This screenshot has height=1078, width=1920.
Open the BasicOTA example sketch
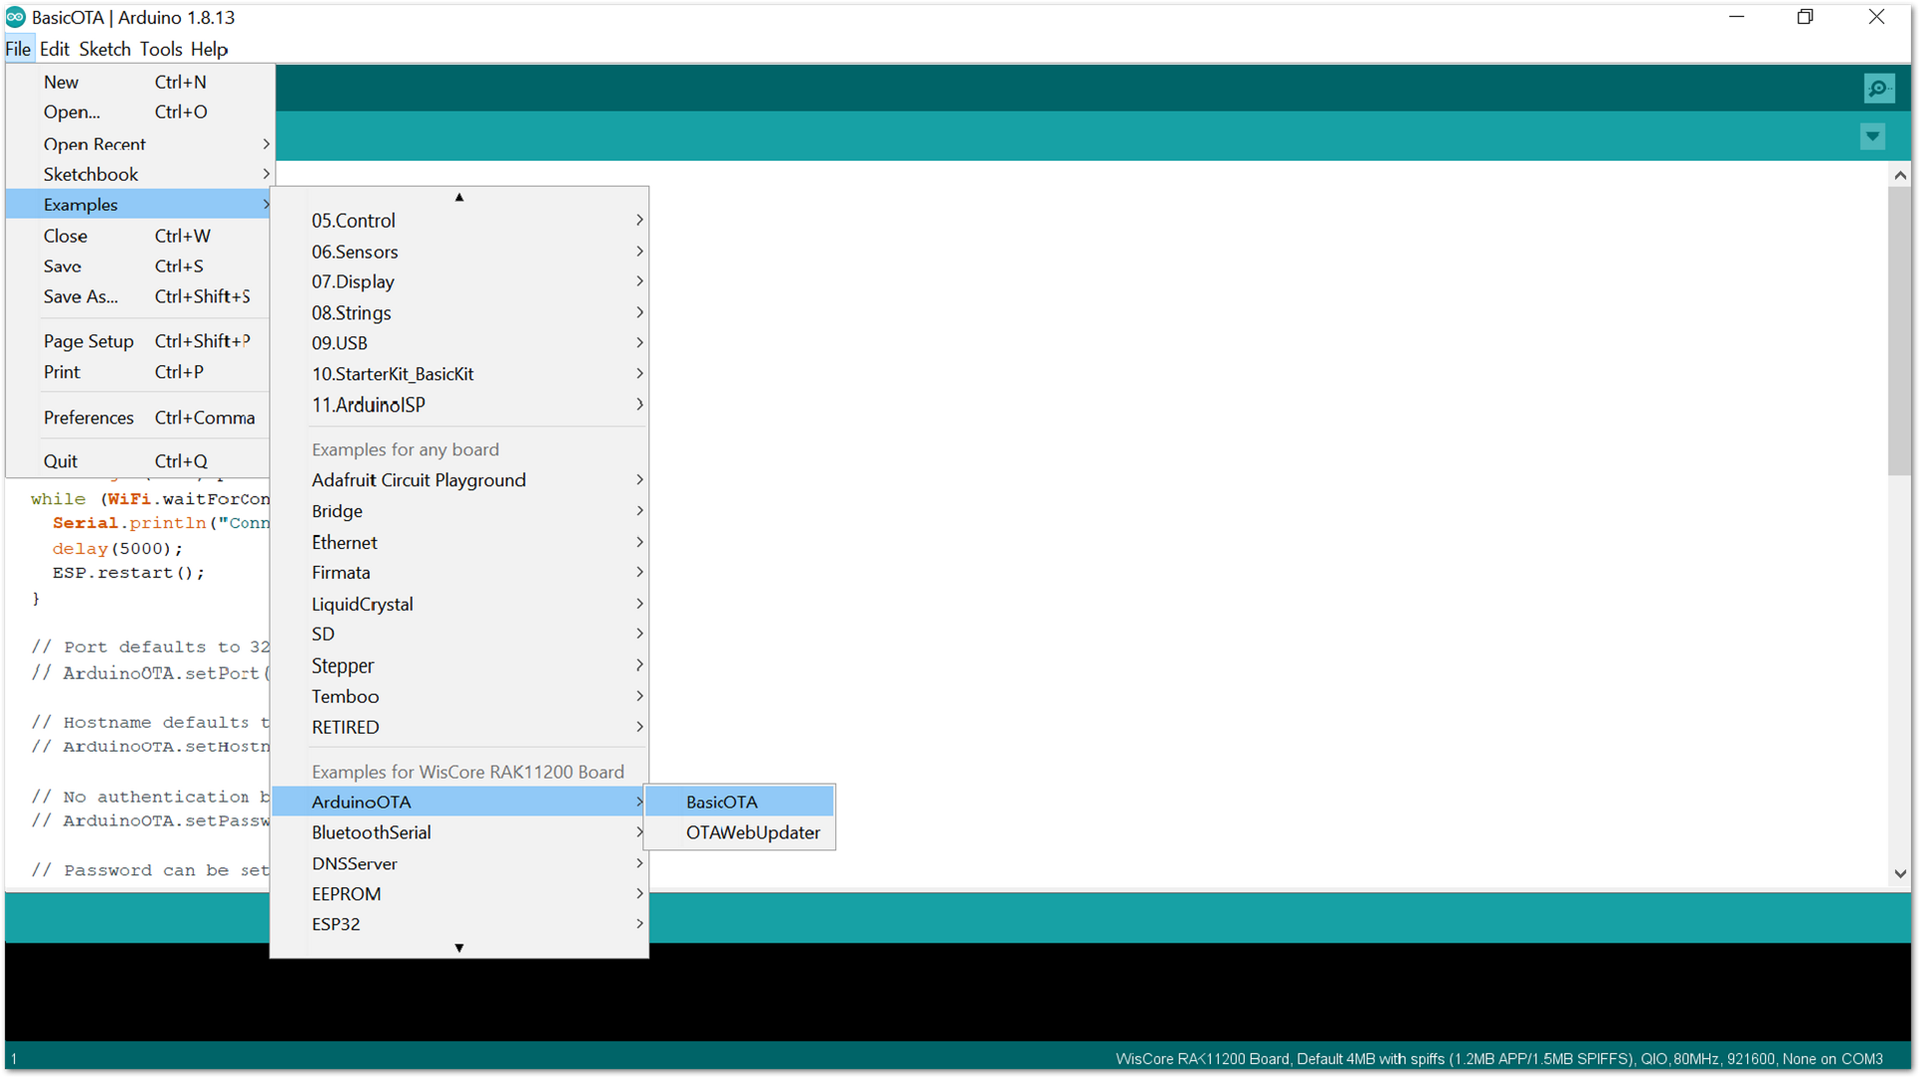(x=740, y=802)
